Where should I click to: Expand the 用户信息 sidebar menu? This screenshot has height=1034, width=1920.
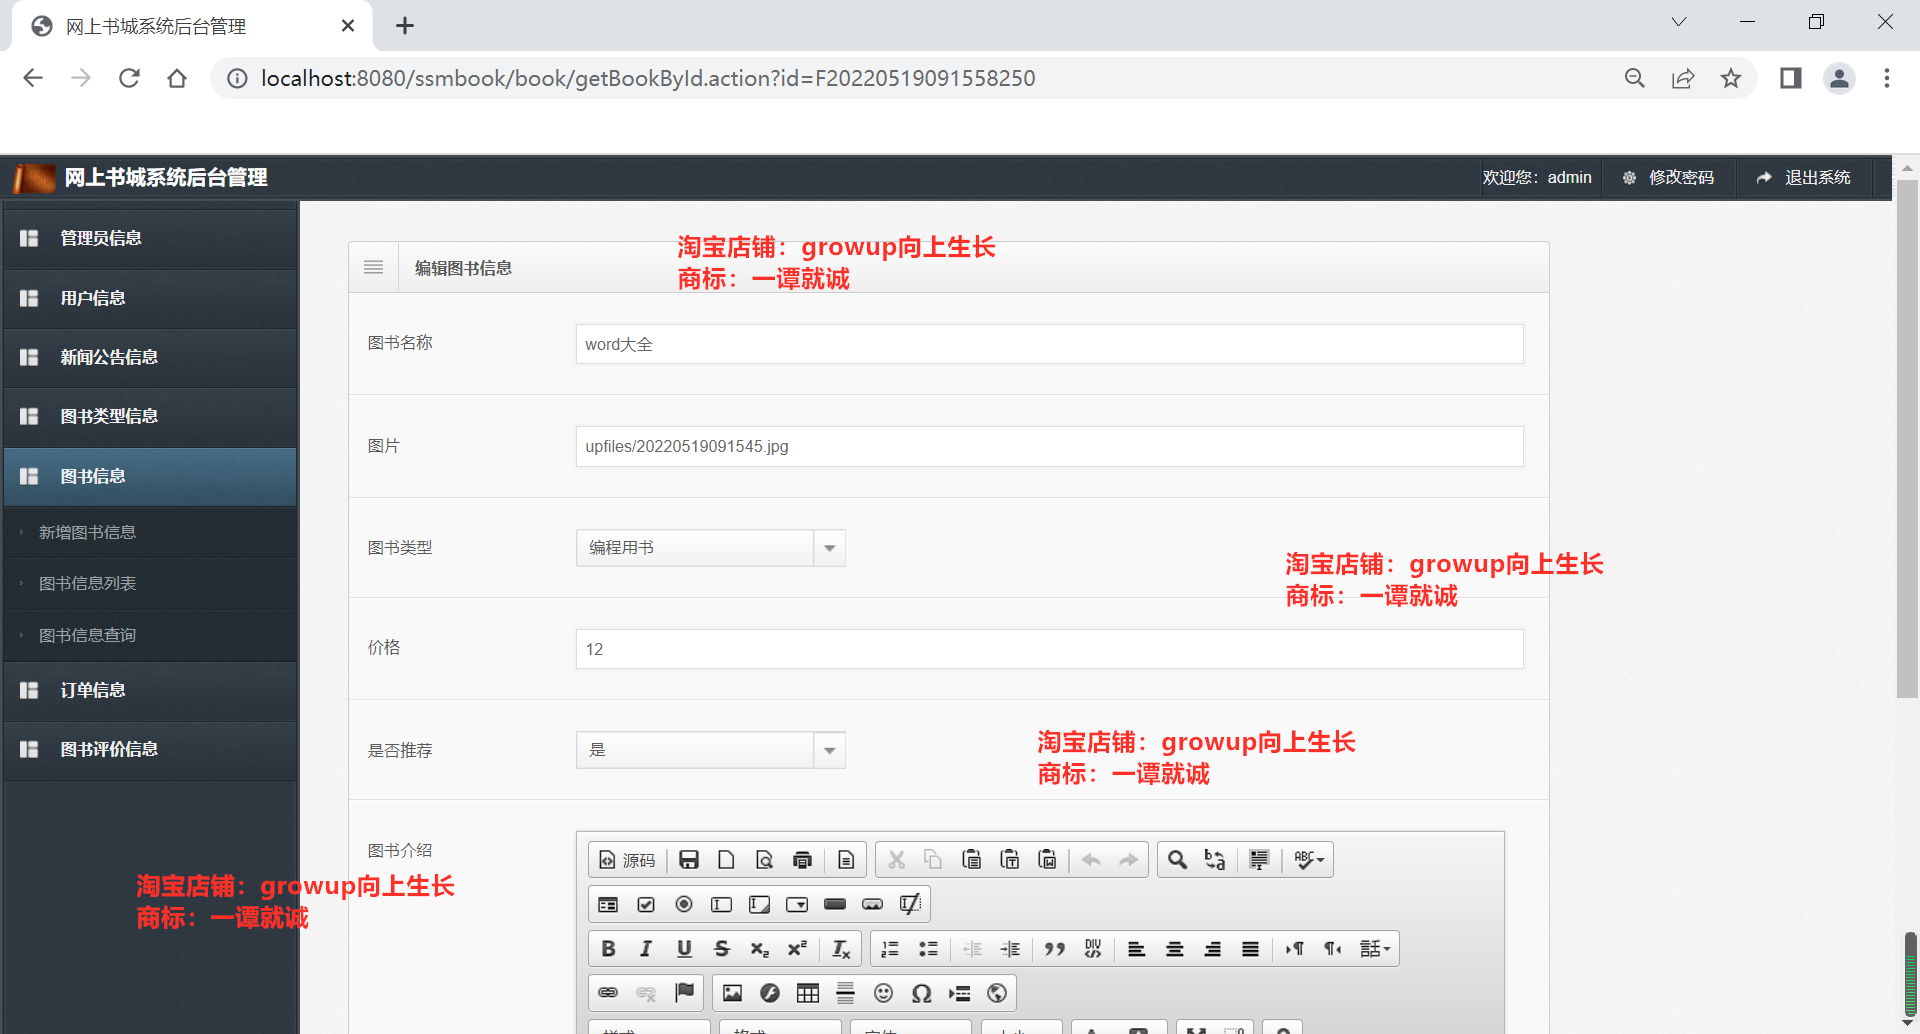(150, 298)
